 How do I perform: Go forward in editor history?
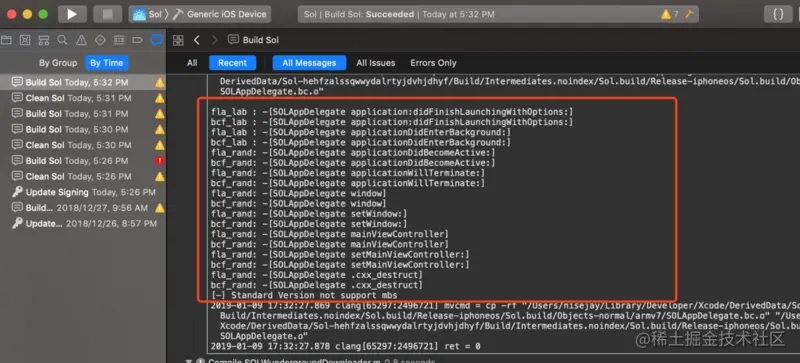click(214, 40)
